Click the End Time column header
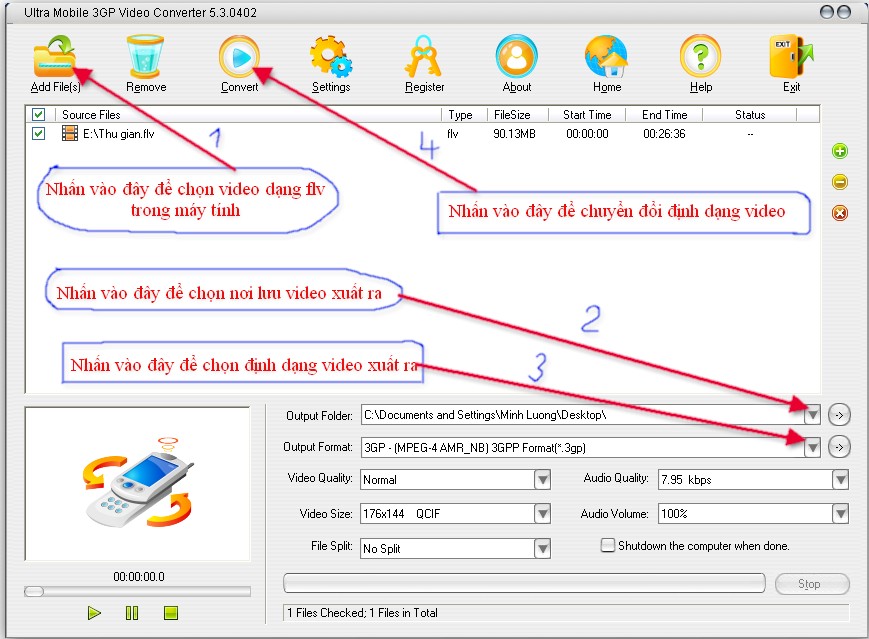 (x=664, y=115)
